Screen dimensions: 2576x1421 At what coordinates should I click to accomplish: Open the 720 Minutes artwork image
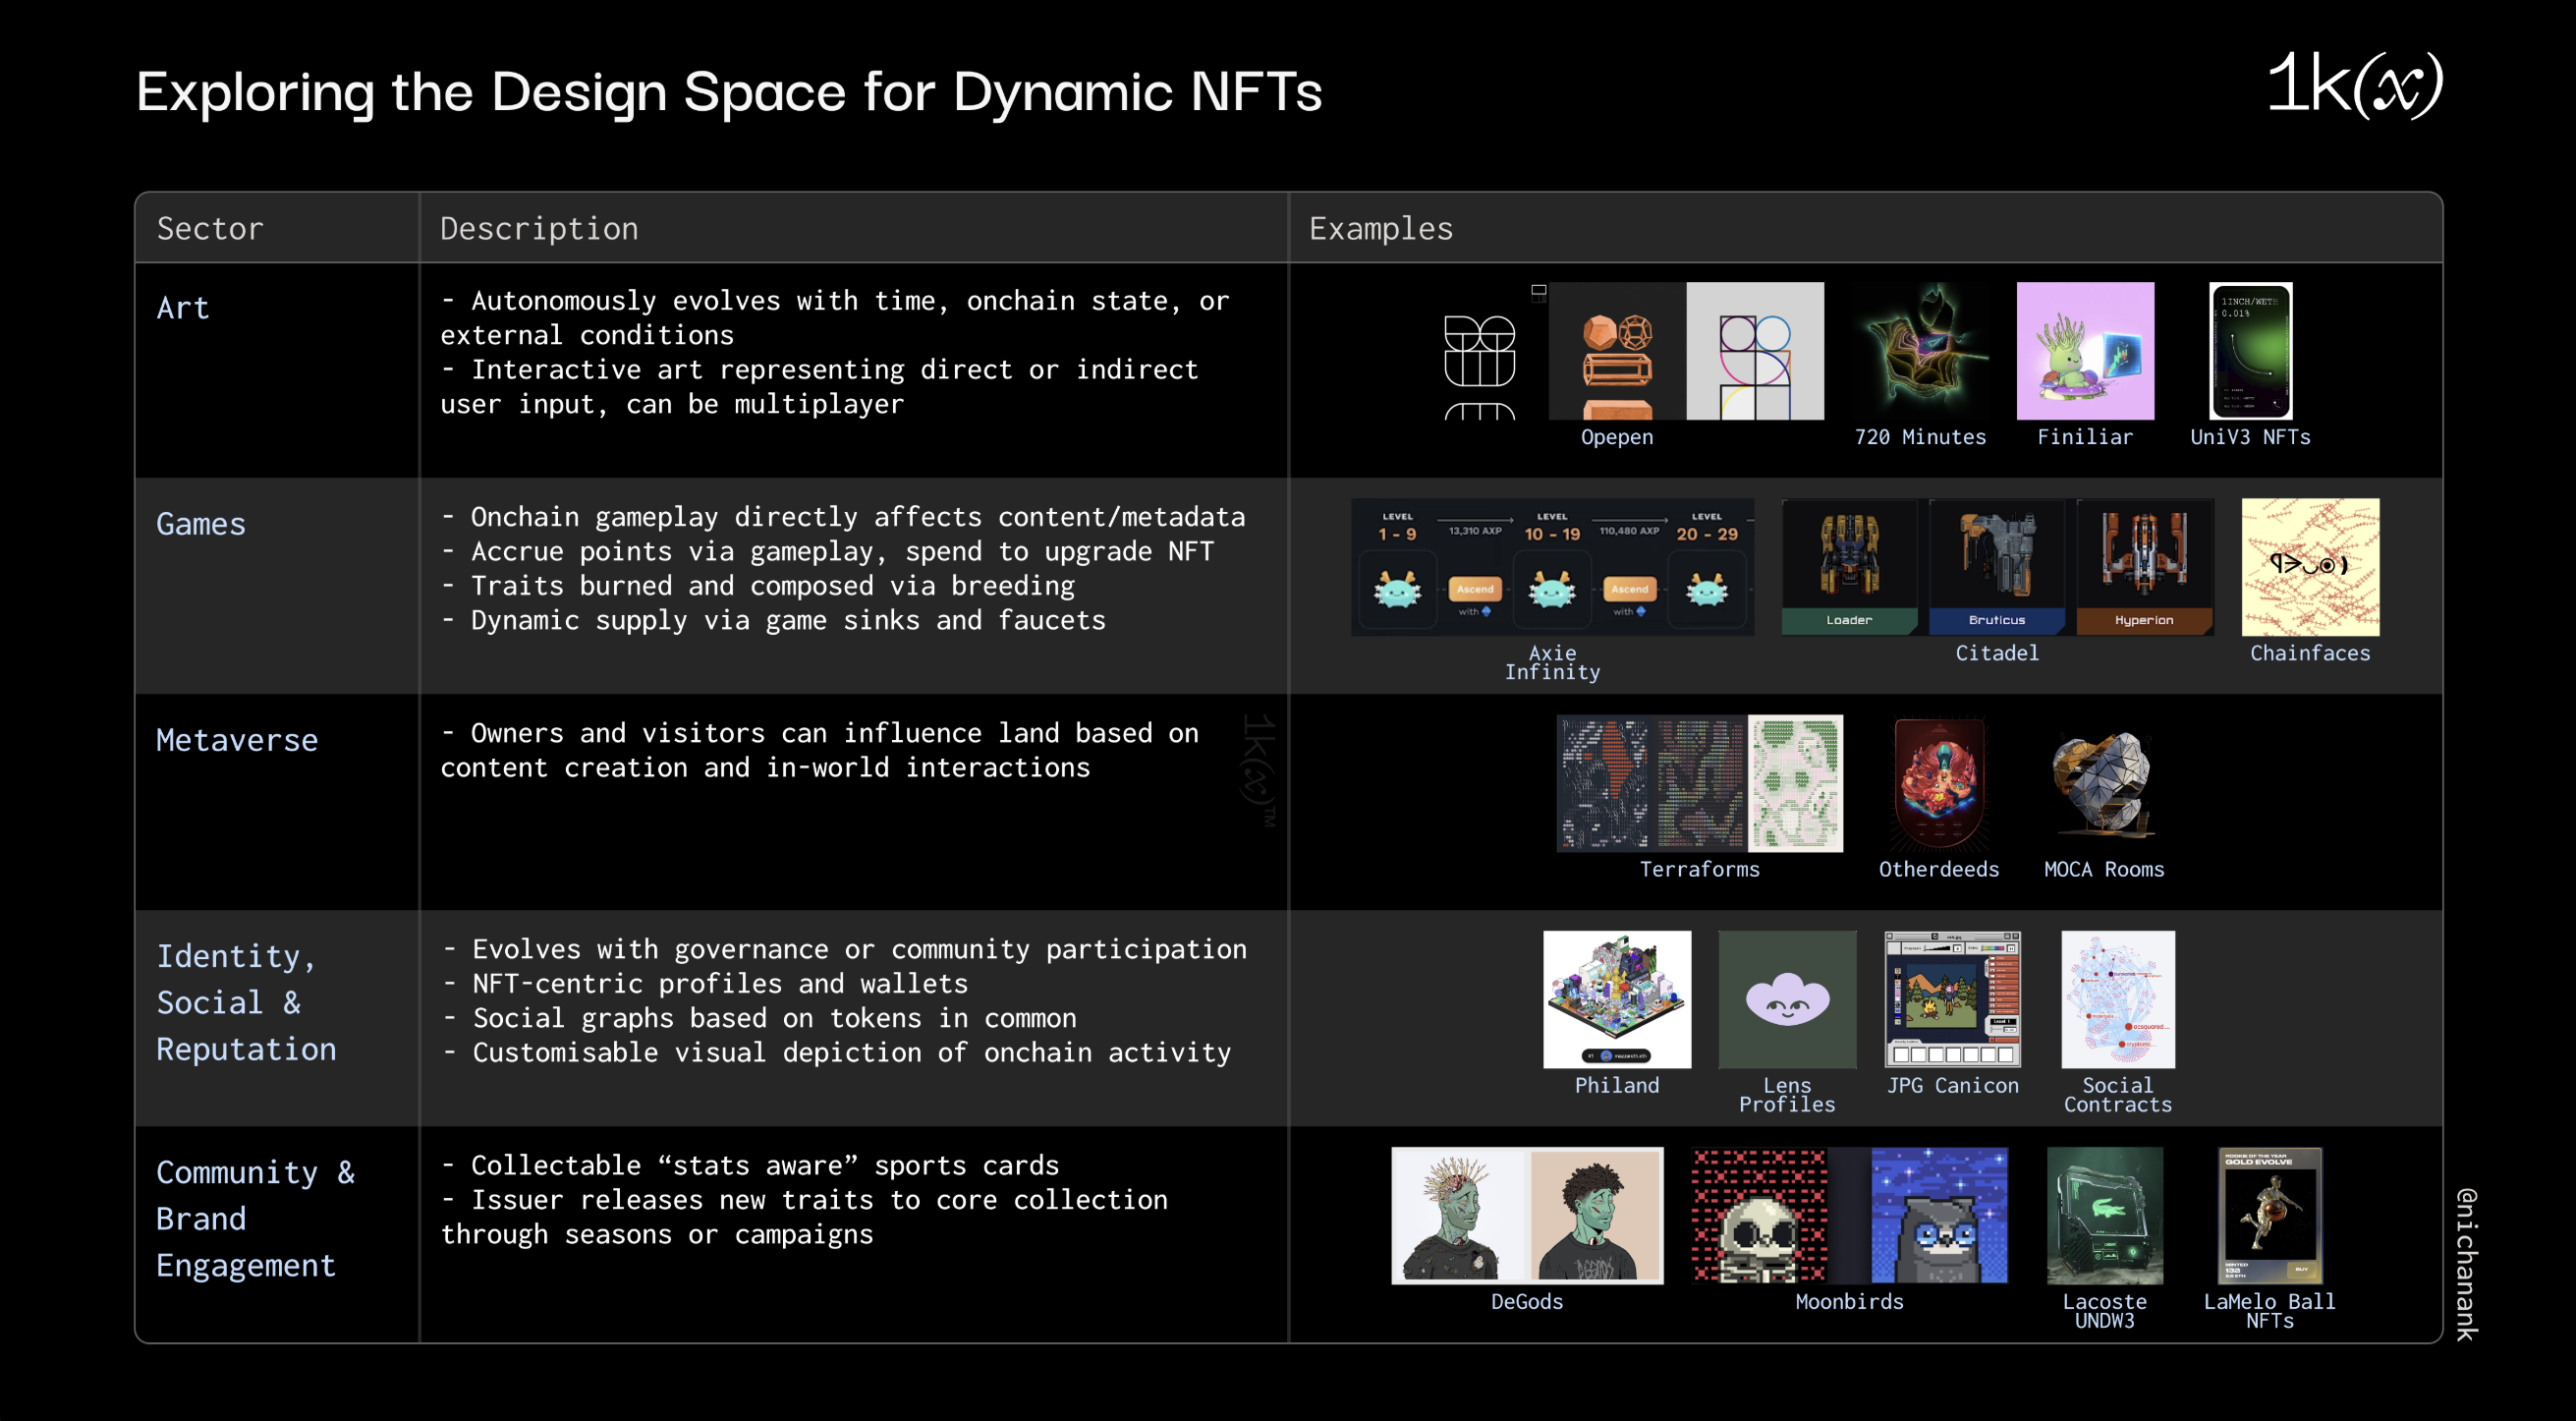point(1919,350)
